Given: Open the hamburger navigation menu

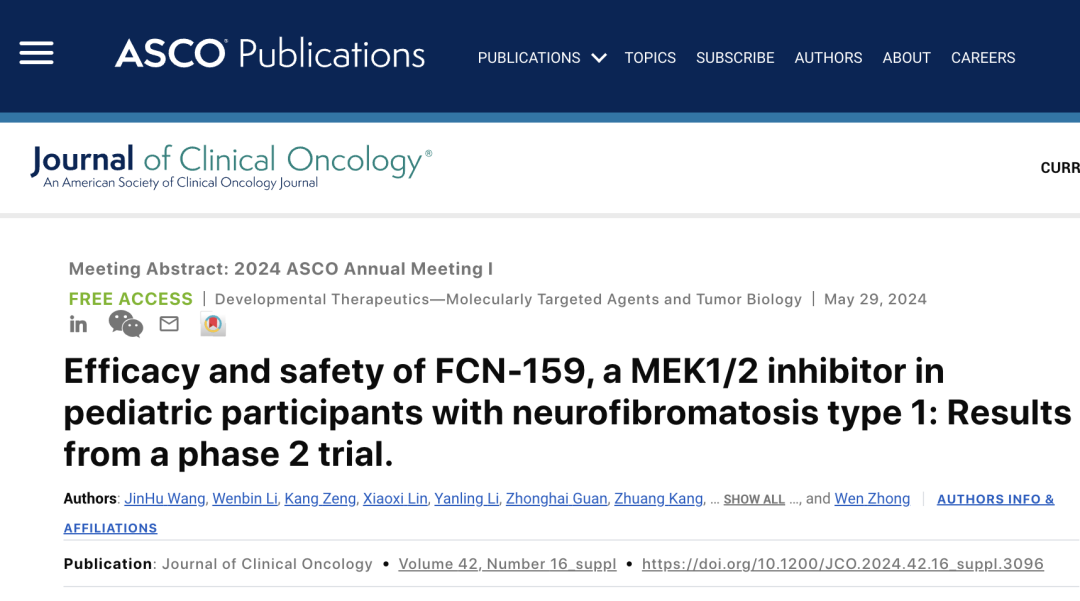Looking at the screenshot, I should coord(36,54).
